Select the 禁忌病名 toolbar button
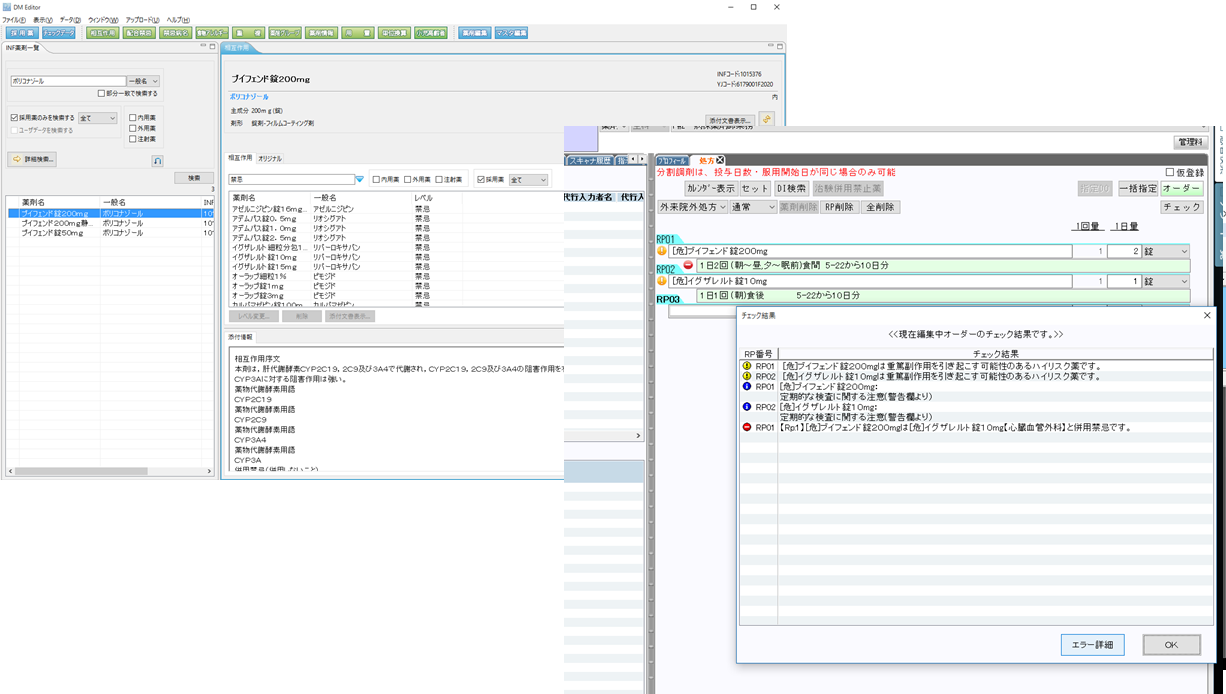The image size is (1226, 694). click(x=175, y=33)
